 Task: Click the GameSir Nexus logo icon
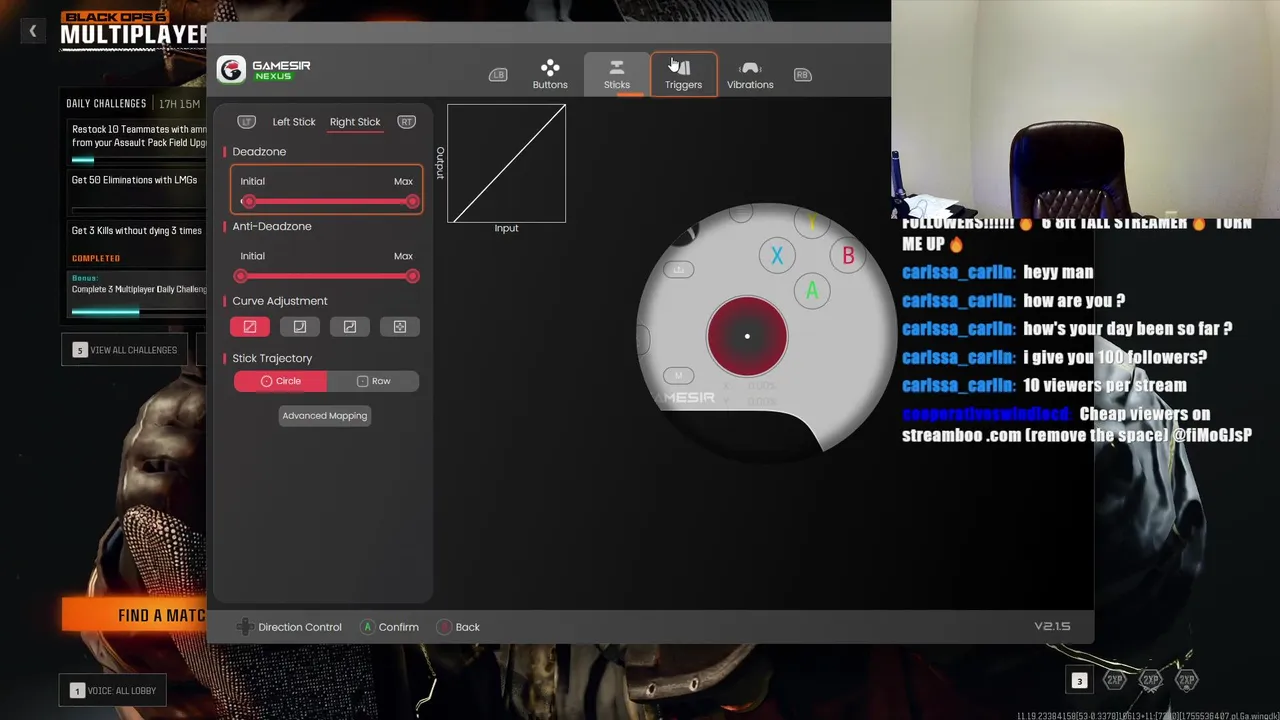tap(232, 70)
